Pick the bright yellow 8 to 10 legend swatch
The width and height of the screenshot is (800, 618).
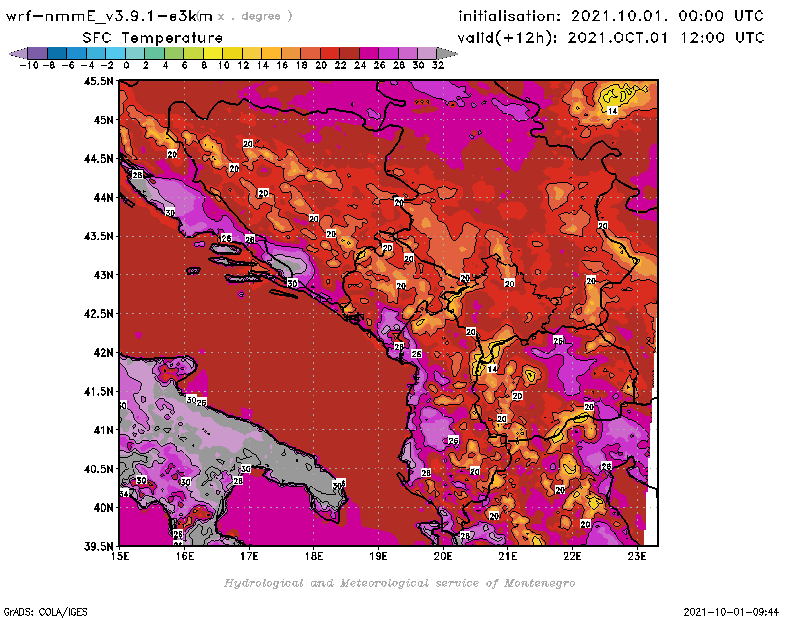pos(213,53)
